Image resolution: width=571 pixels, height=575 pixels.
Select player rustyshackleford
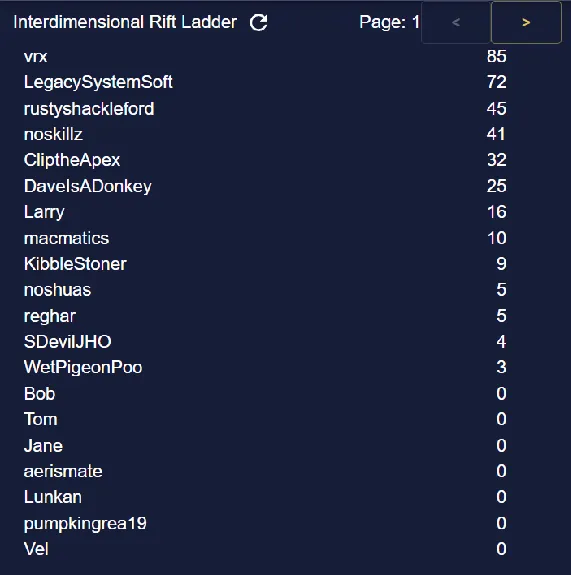[x=89, y=109]
